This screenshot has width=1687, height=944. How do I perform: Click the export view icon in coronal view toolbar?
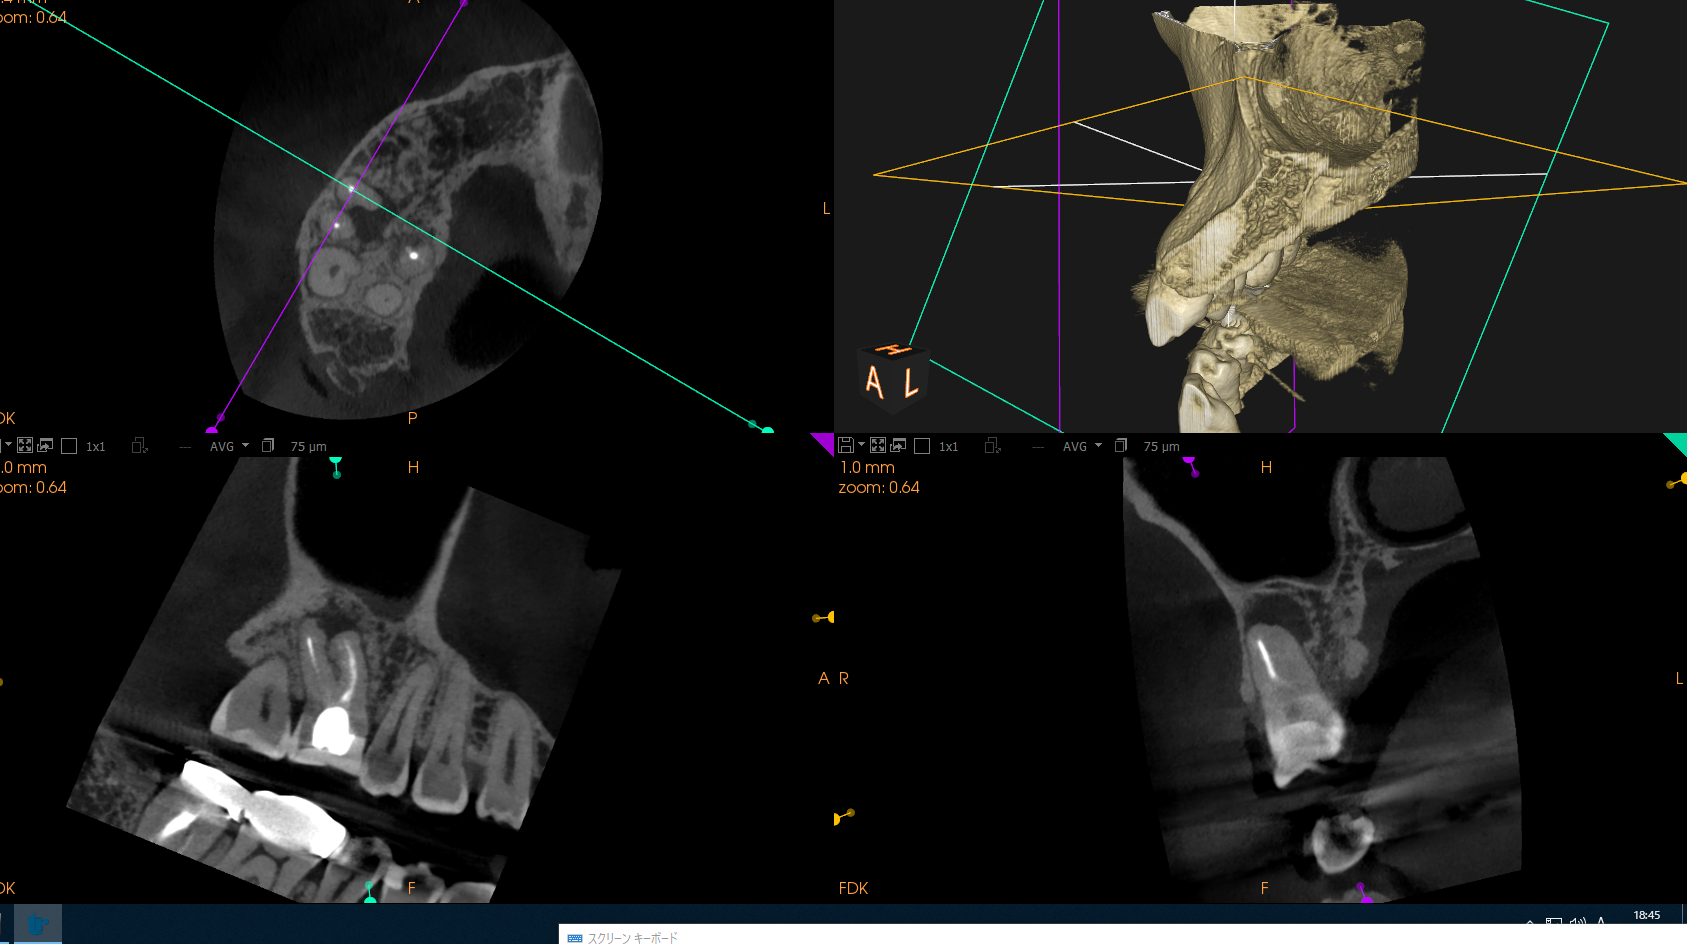coord(898,446)
